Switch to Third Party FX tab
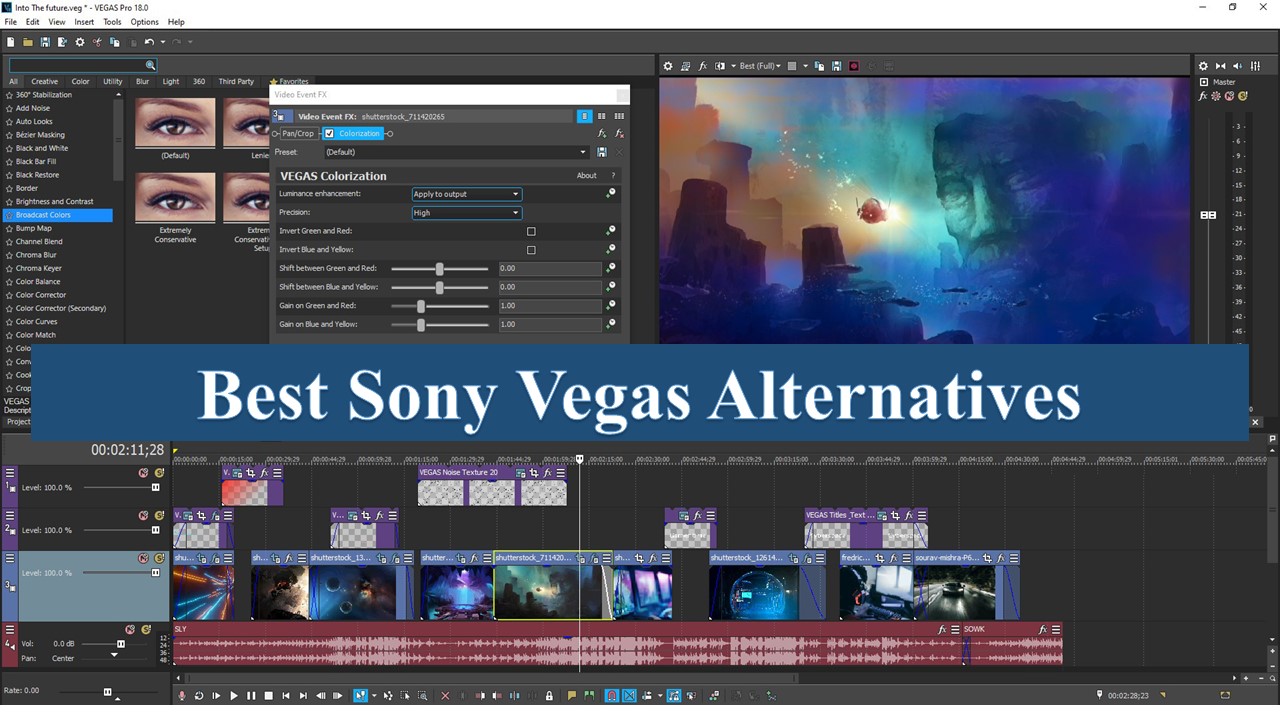1280x720 pixels. (236, 82)
